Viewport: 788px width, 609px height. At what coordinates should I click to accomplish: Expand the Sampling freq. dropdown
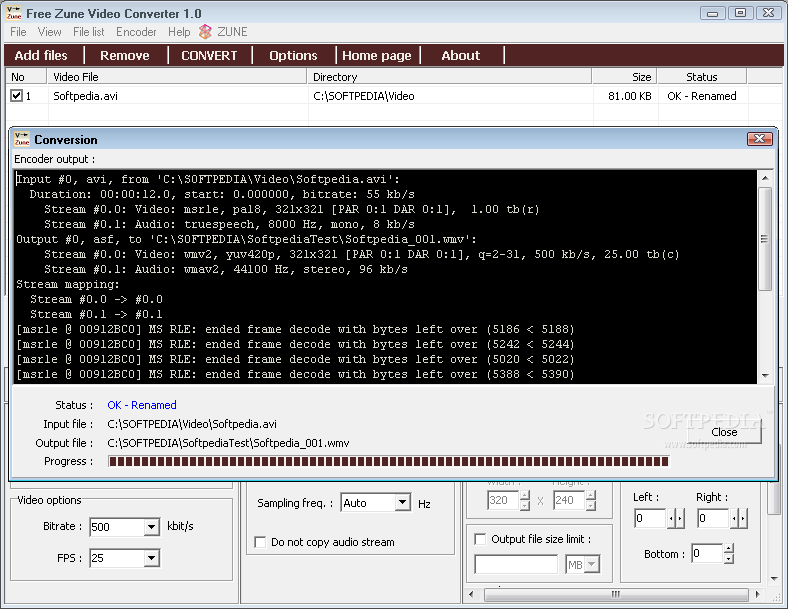[403, 502]
